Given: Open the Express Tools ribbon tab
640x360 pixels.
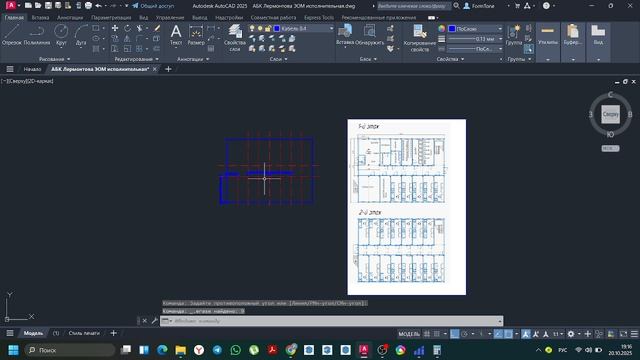Looking at the screenshot, I should click(319, 18).
